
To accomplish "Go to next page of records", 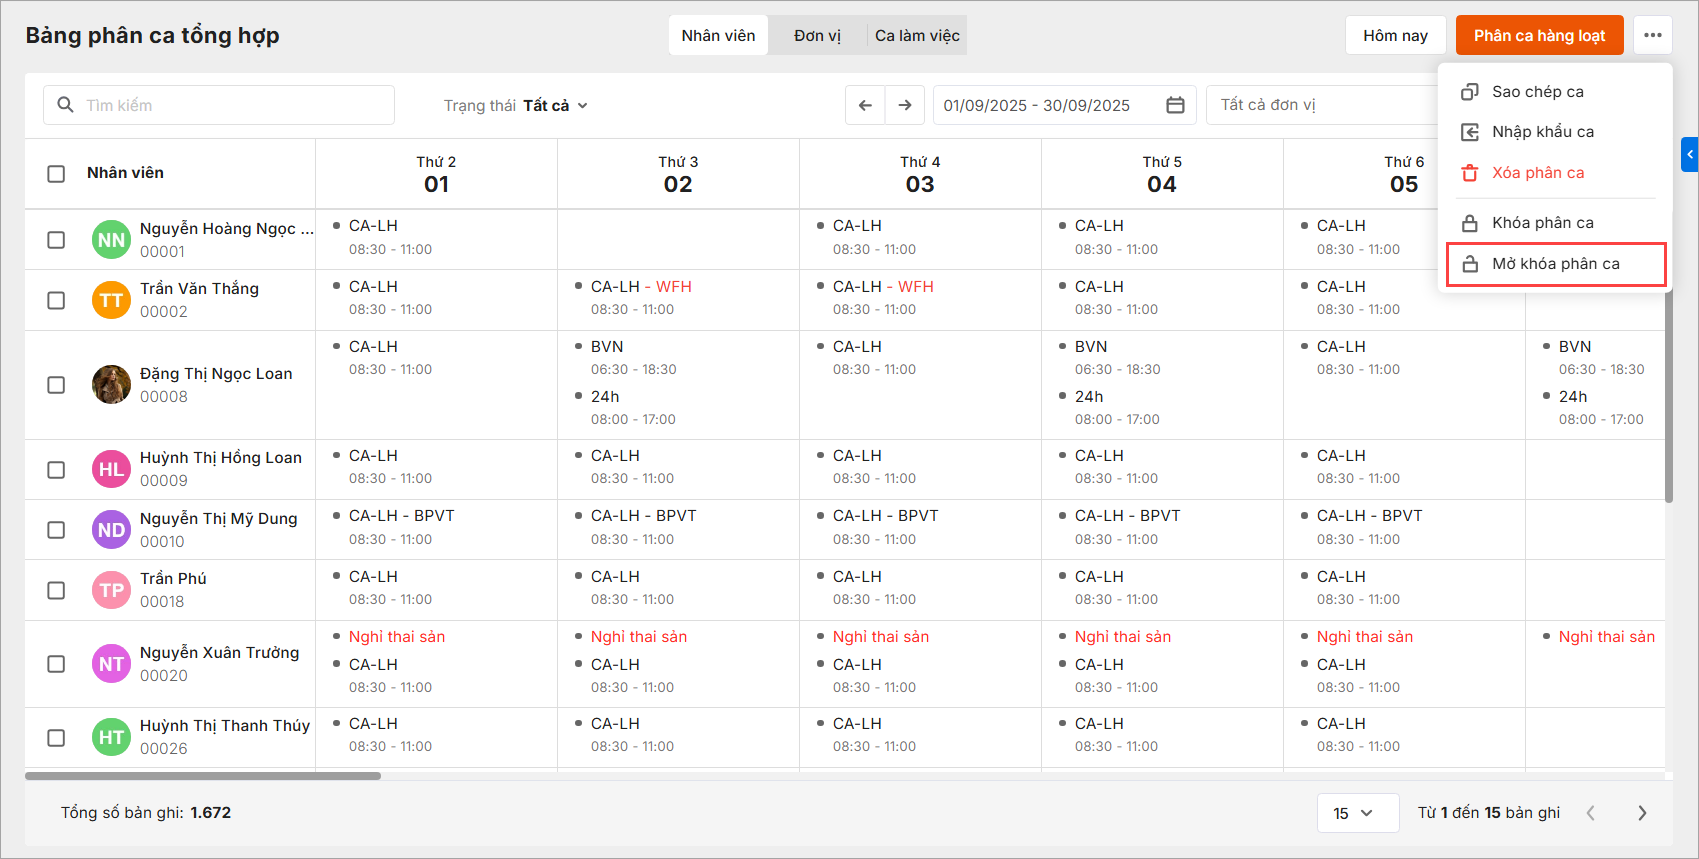I will click(x=1641, y=813).
